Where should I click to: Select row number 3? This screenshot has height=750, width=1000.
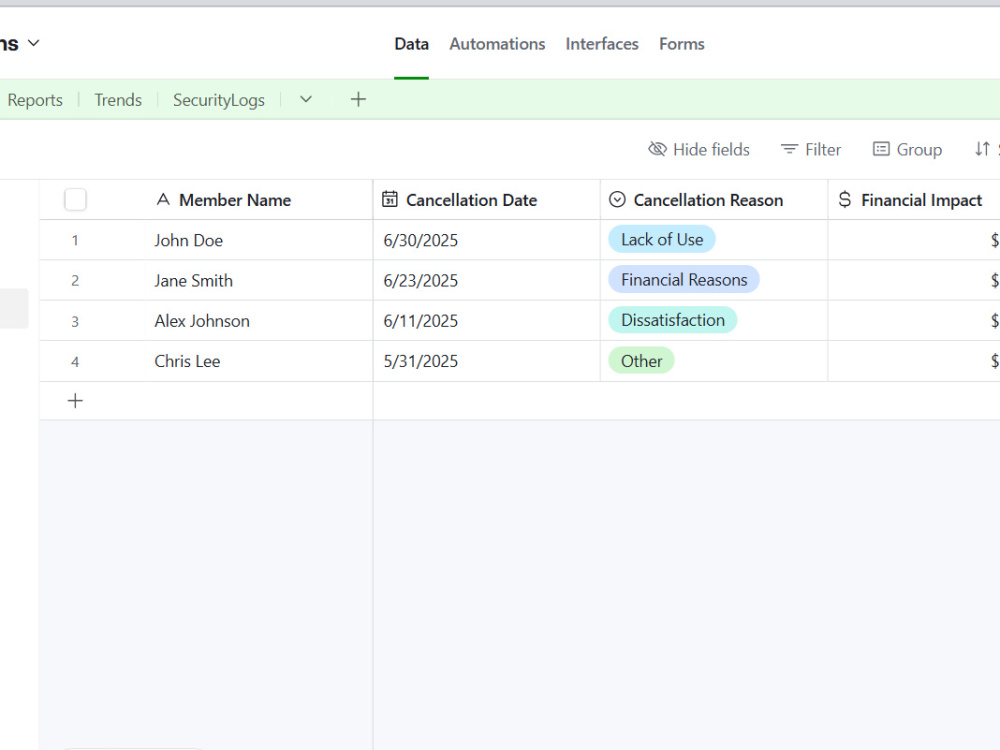coord(75,321)
